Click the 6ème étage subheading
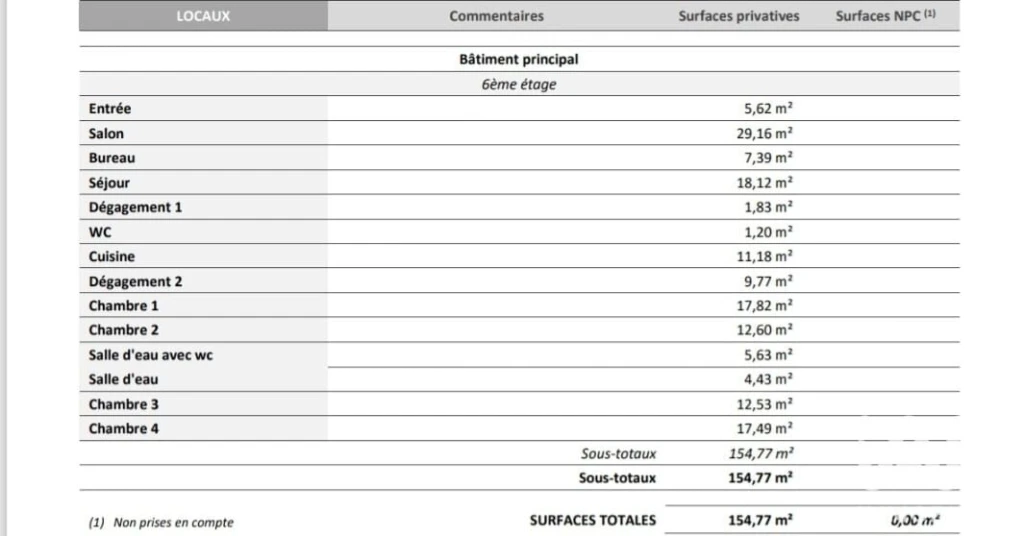1024x536 pixels. tap(519, 84)
